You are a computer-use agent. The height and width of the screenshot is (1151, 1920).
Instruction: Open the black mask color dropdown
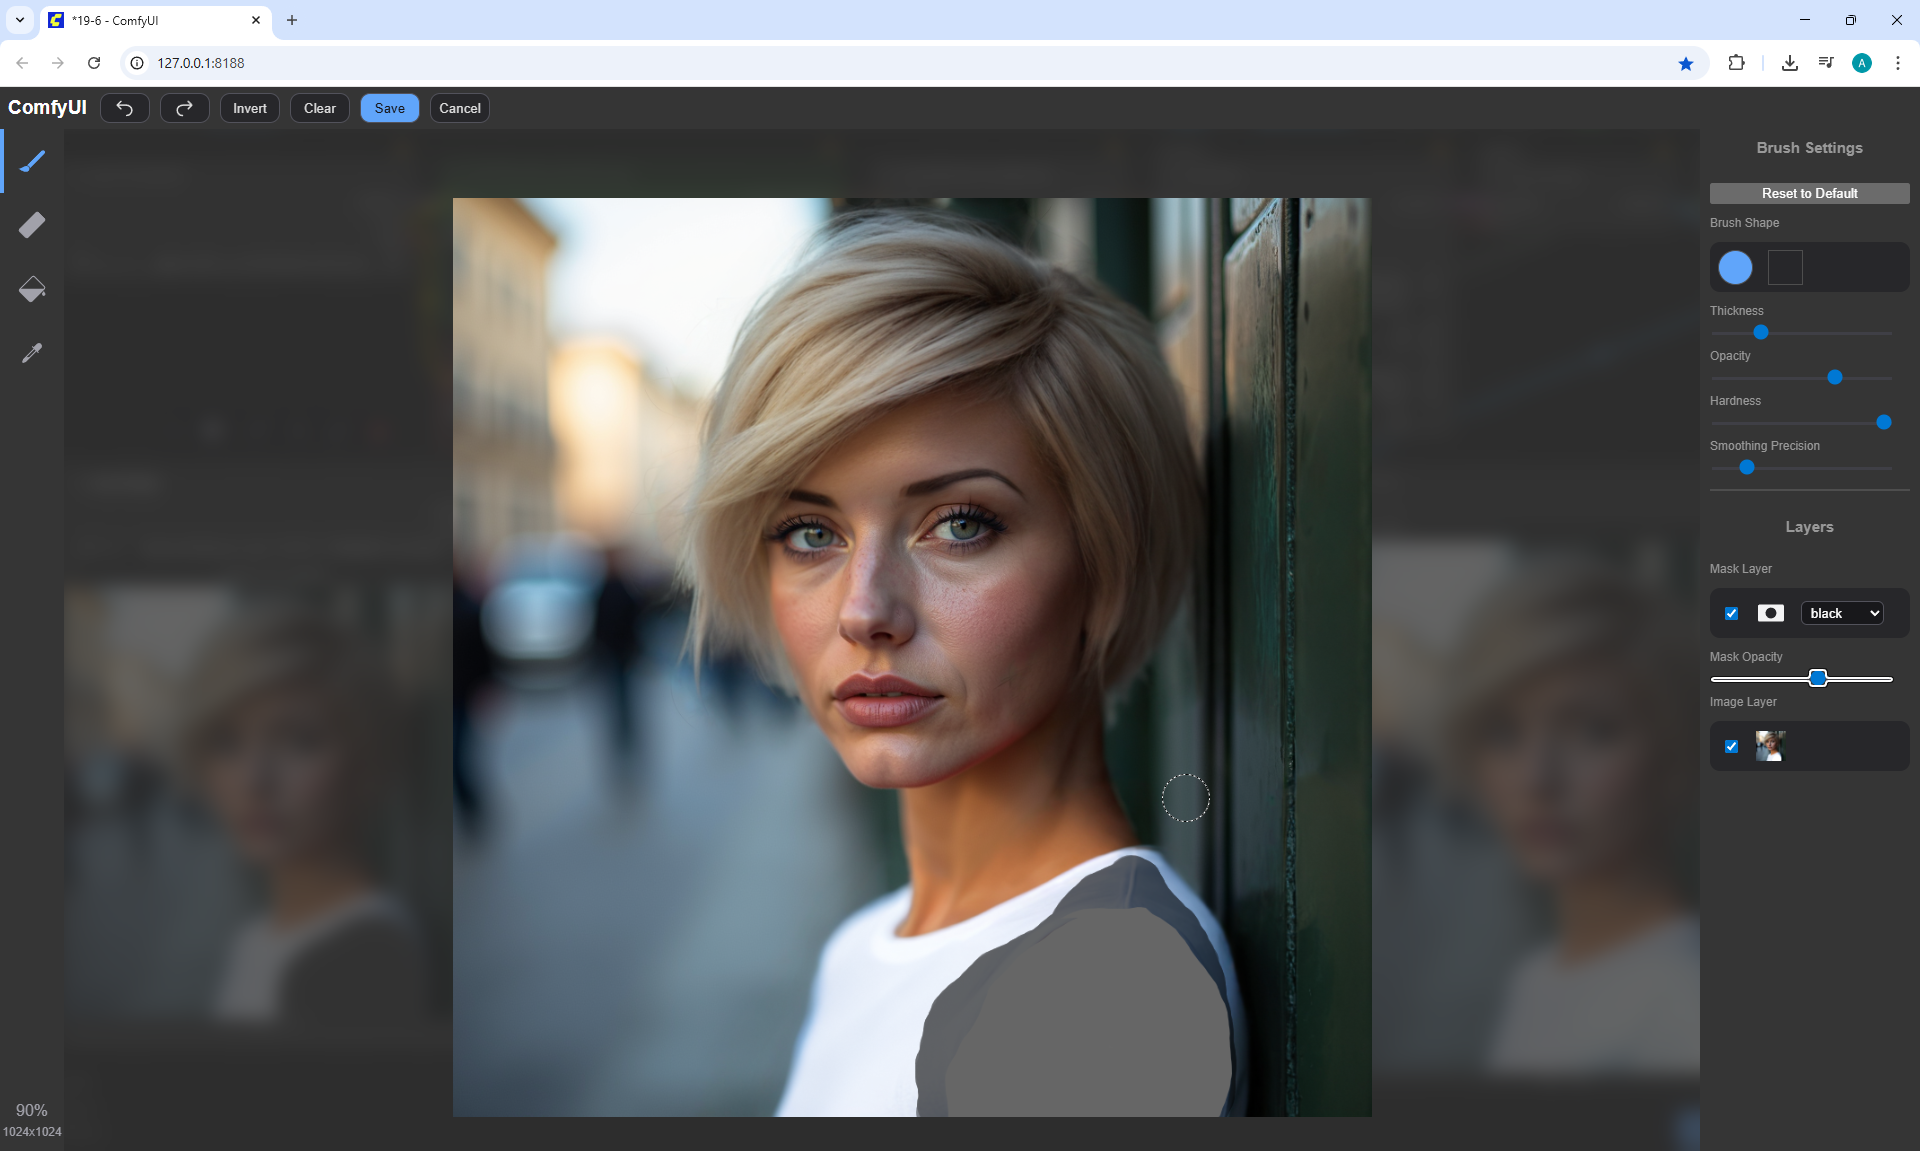1842,613
